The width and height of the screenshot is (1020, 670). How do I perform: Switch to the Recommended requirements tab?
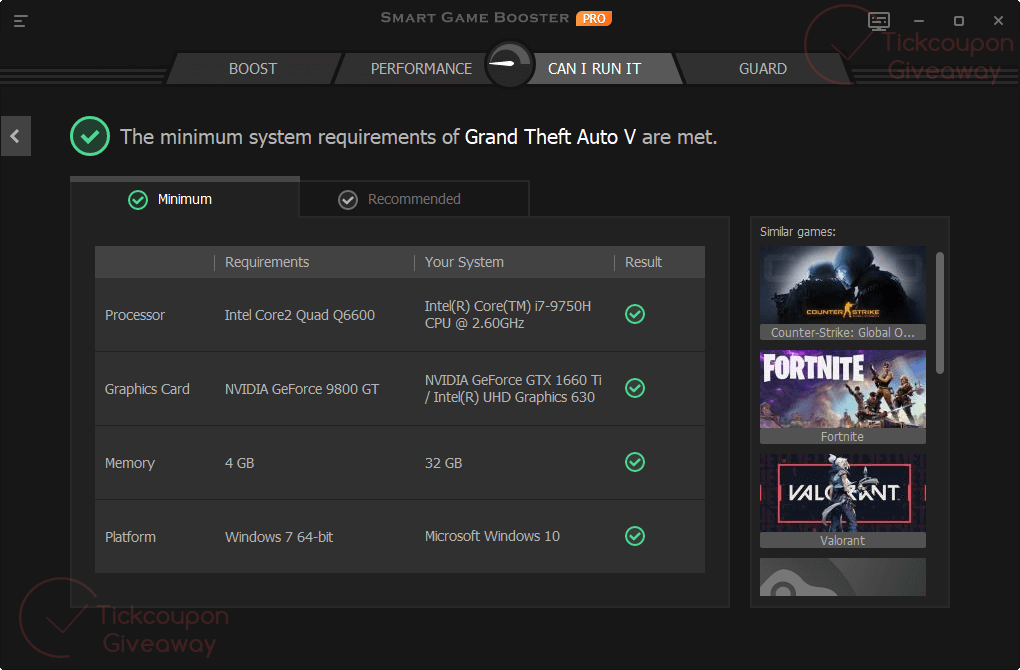coord(414,199)
